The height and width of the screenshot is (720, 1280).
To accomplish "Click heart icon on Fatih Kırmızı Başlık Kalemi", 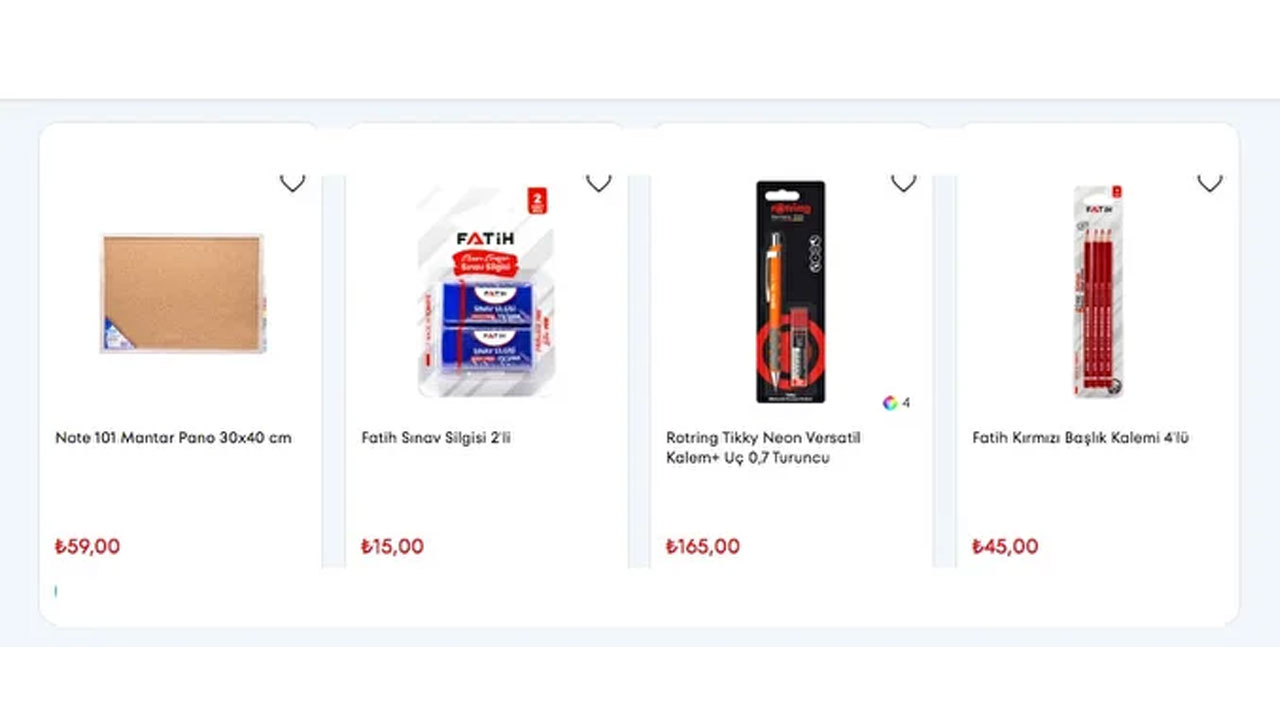I will click(x=1209, y=183).
